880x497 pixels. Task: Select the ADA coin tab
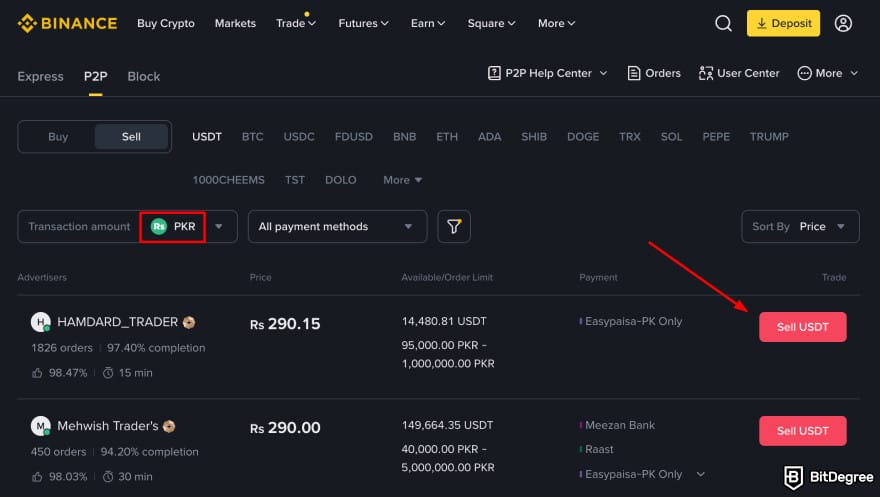click(489, 137)
